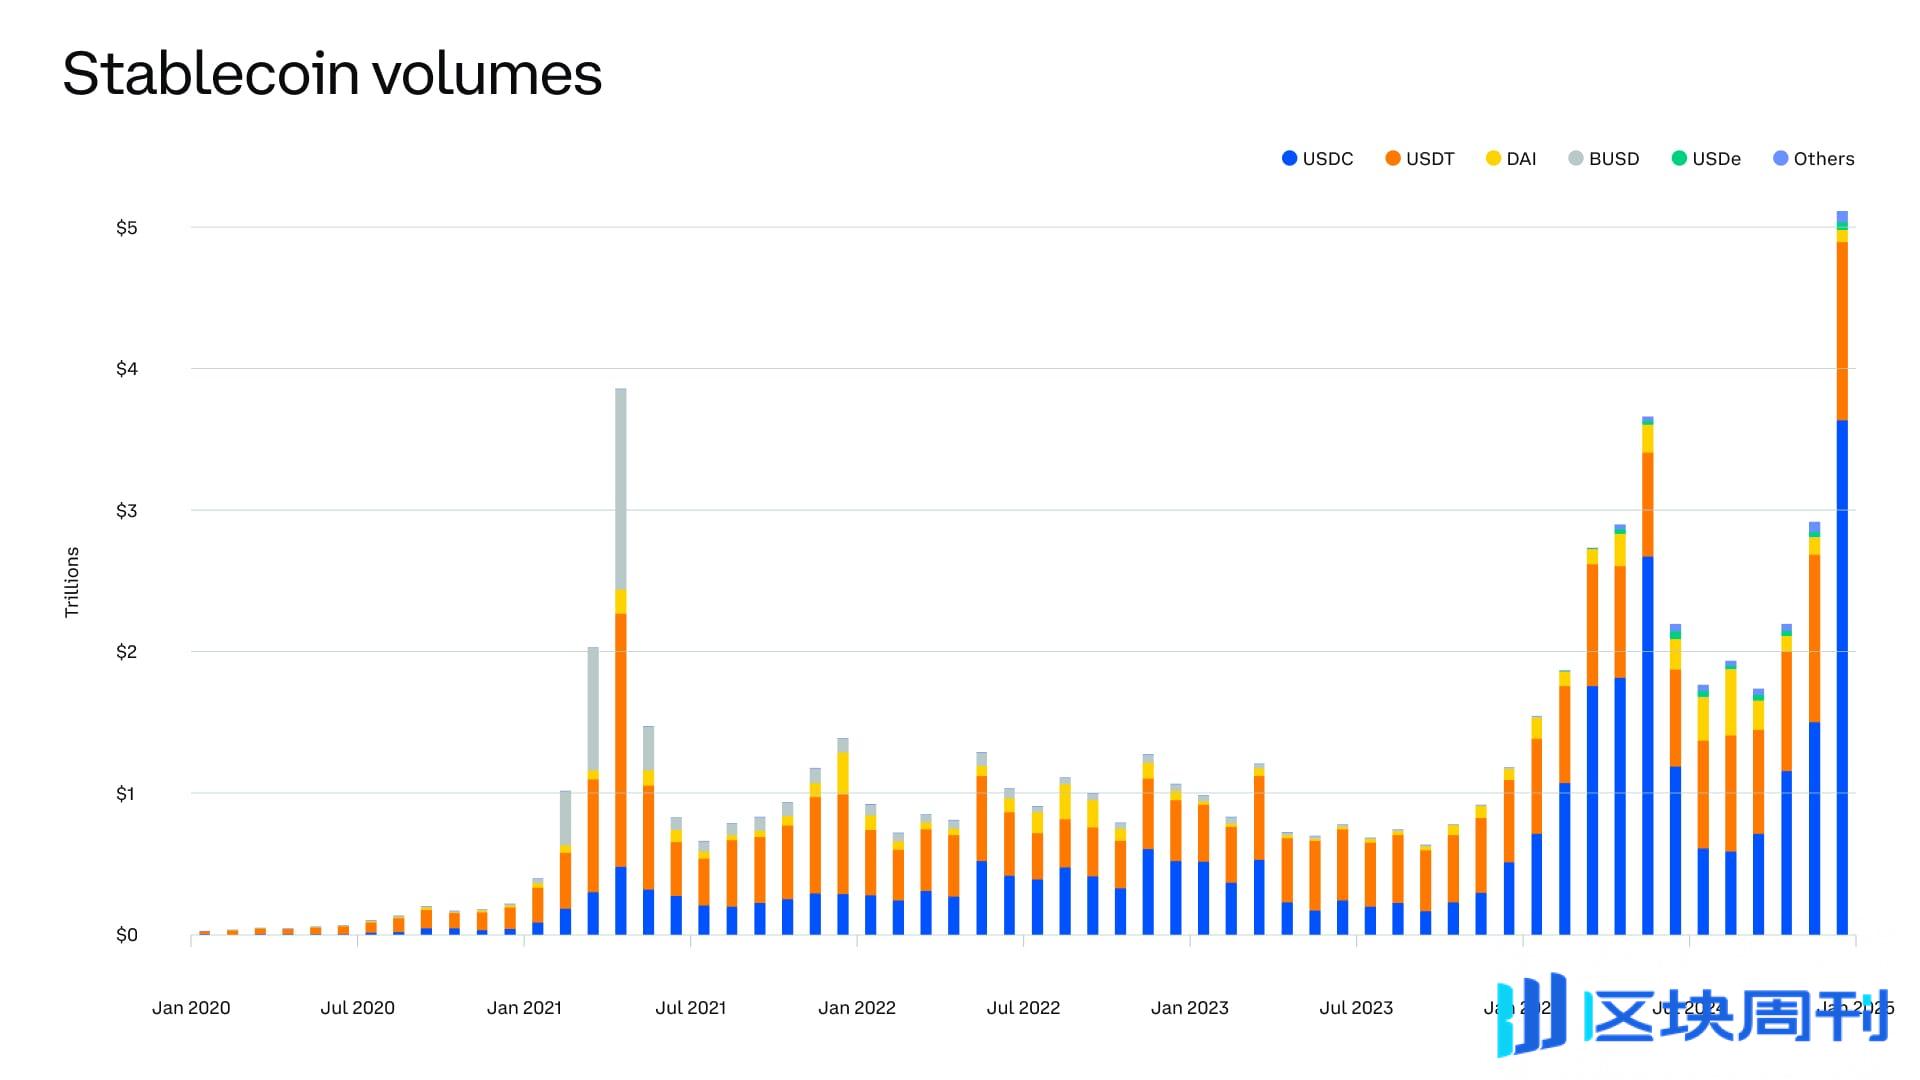Select the USDT legend label

(x=1430, y=159)
